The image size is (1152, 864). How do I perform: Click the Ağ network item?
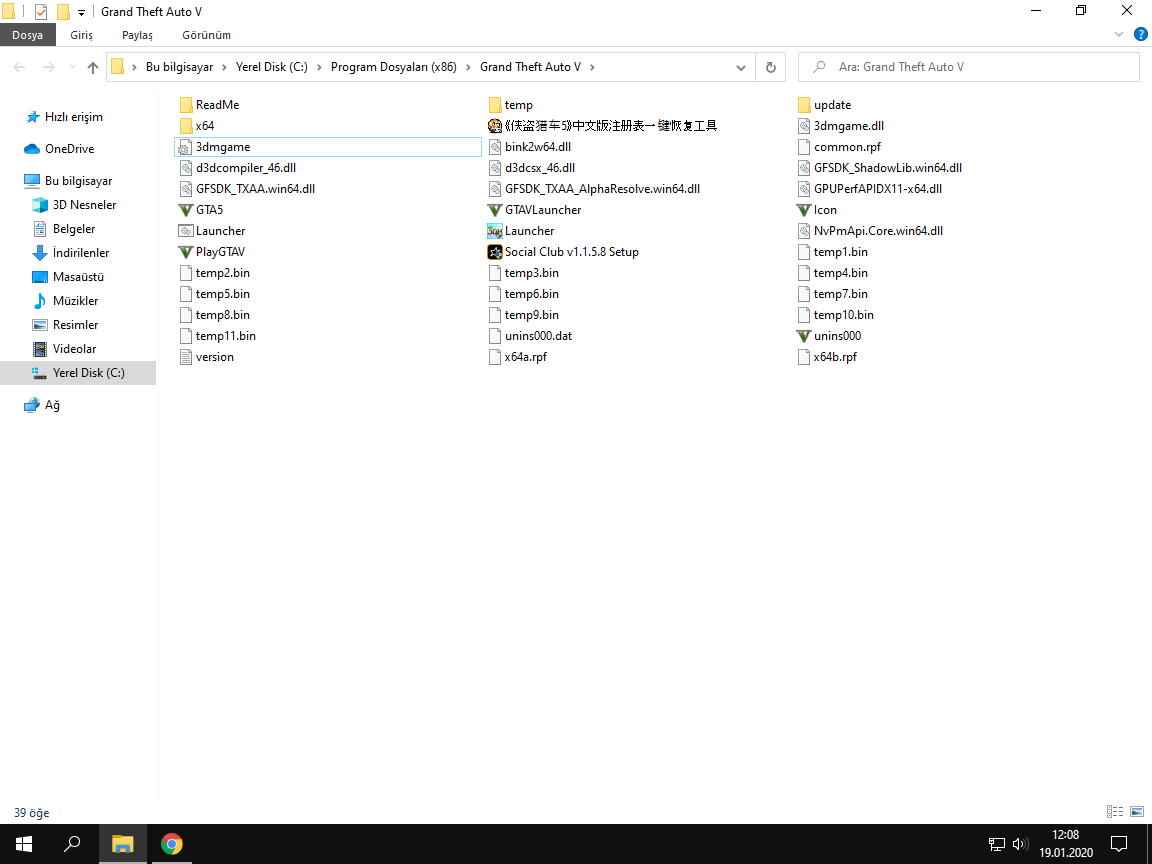(42, 405)
